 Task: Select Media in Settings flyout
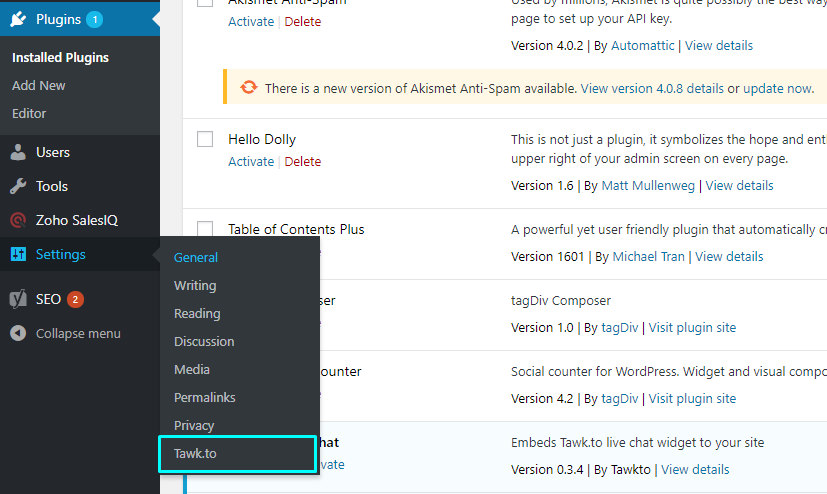[x=192, y=369]
